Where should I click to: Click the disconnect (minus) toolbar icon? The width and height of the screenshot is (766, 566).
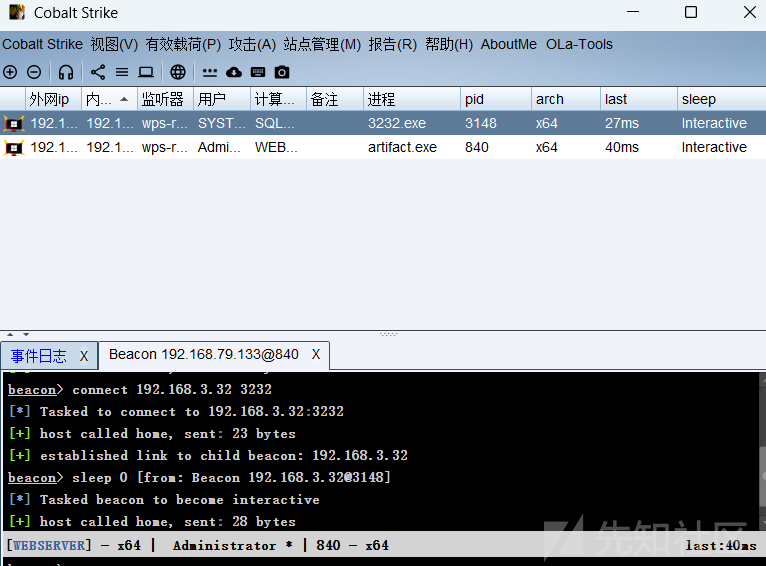[34, 72]
